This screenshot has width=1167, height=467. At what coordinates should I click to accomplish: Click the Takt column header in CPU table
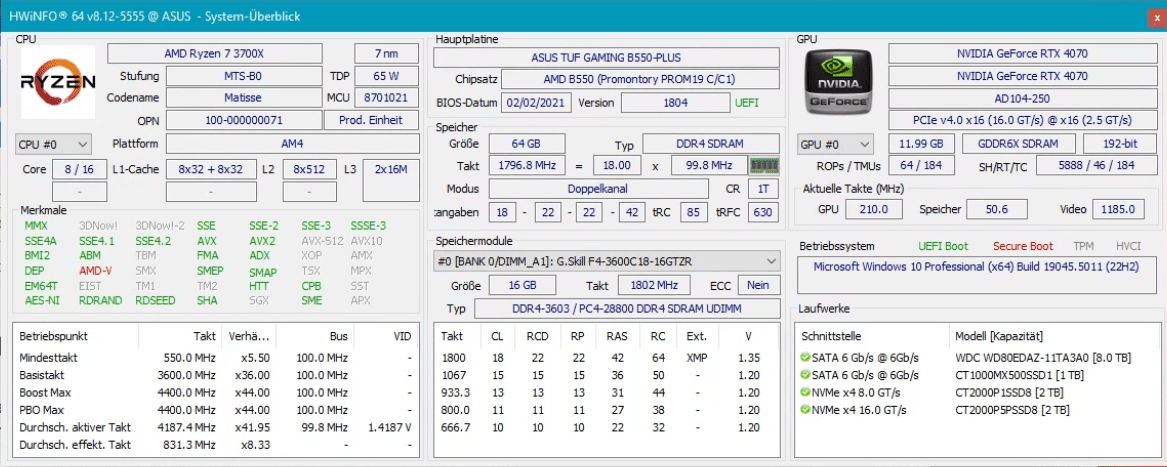pos(204,336)
